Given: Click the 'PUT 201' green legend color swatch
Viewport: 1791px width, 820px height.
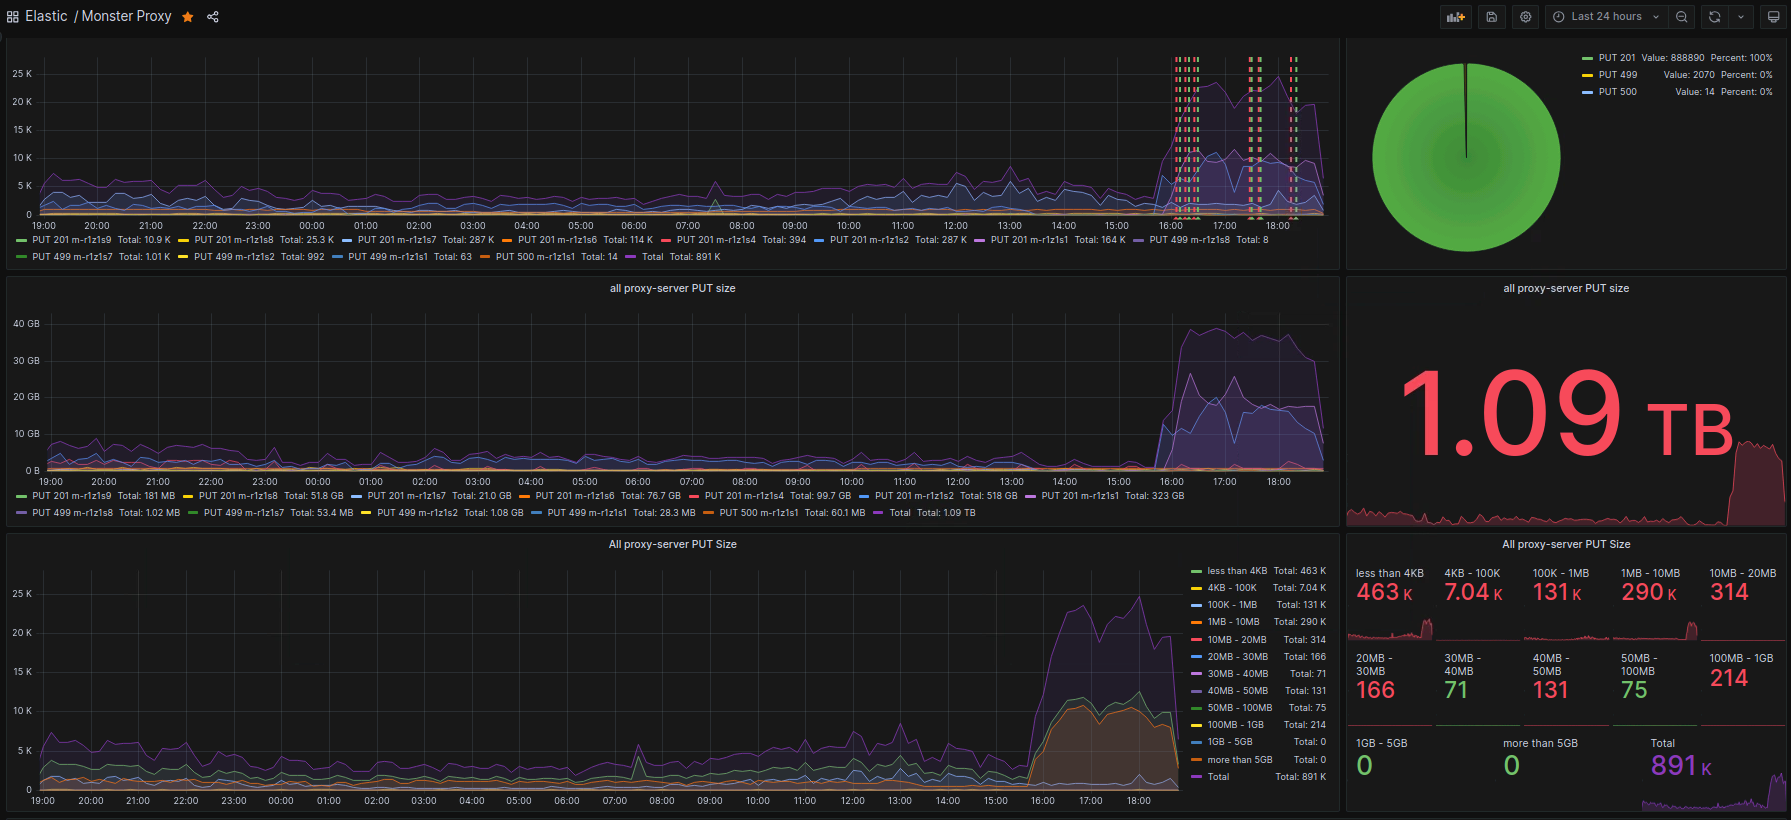Looking at the screenshot, I should tap(1587, 58).
